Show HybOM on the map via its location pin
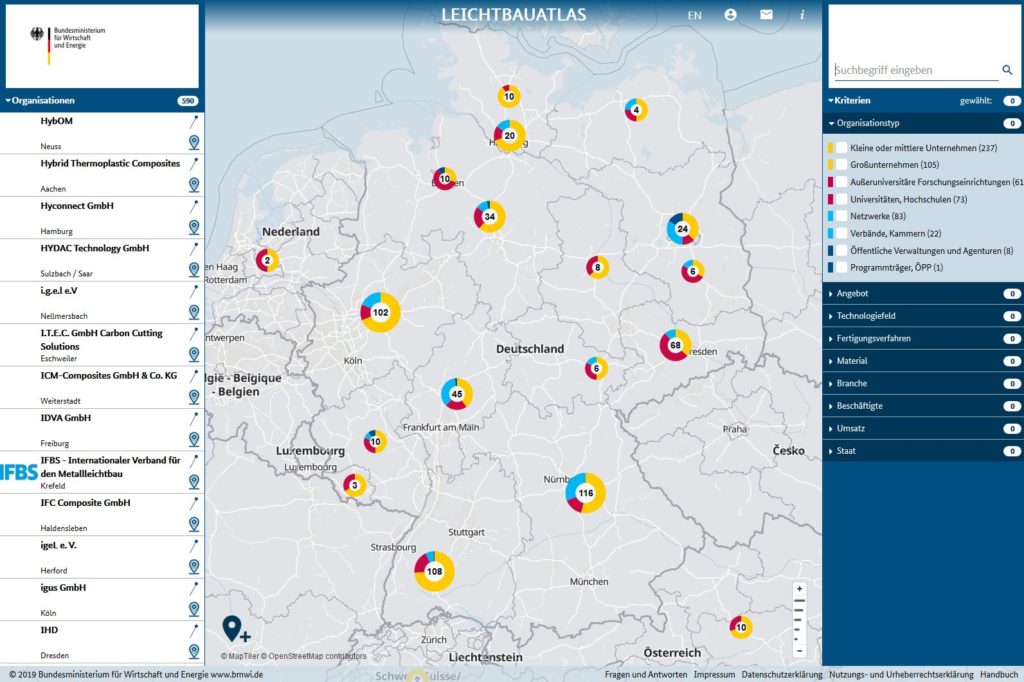1024x682 pixels. coord(194,143)
